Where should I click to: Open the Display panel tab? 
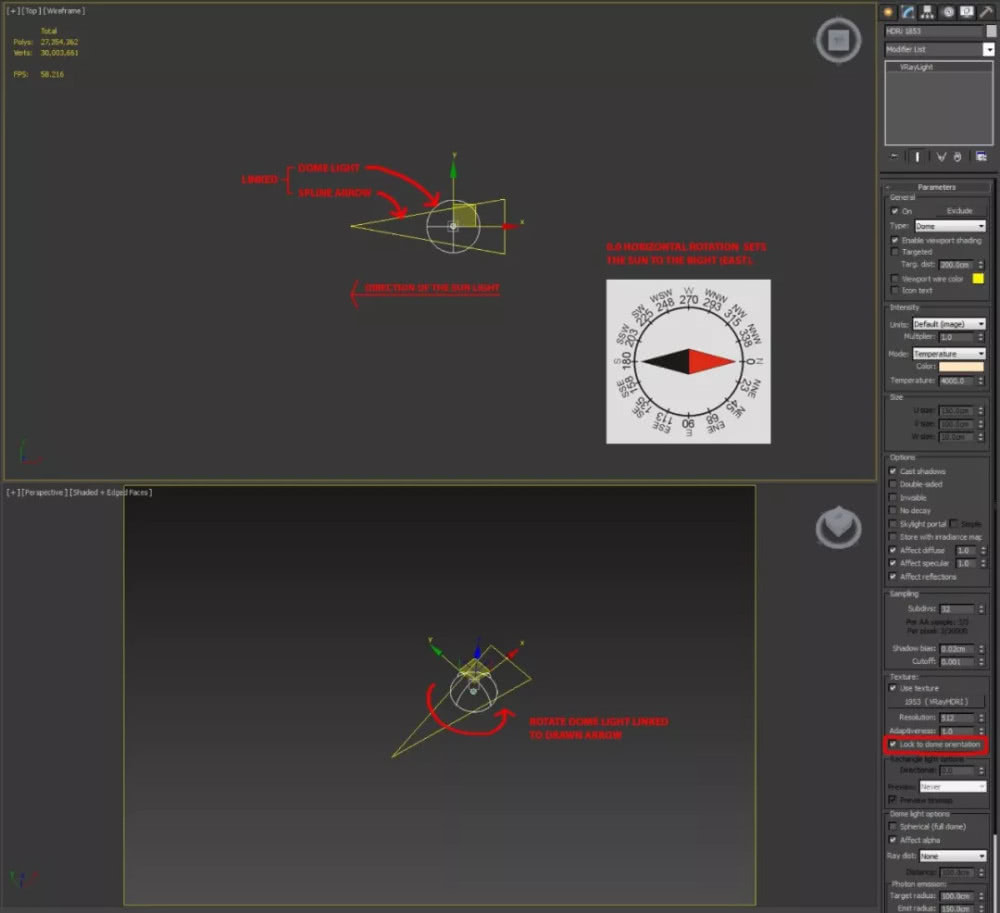point(966,11)
